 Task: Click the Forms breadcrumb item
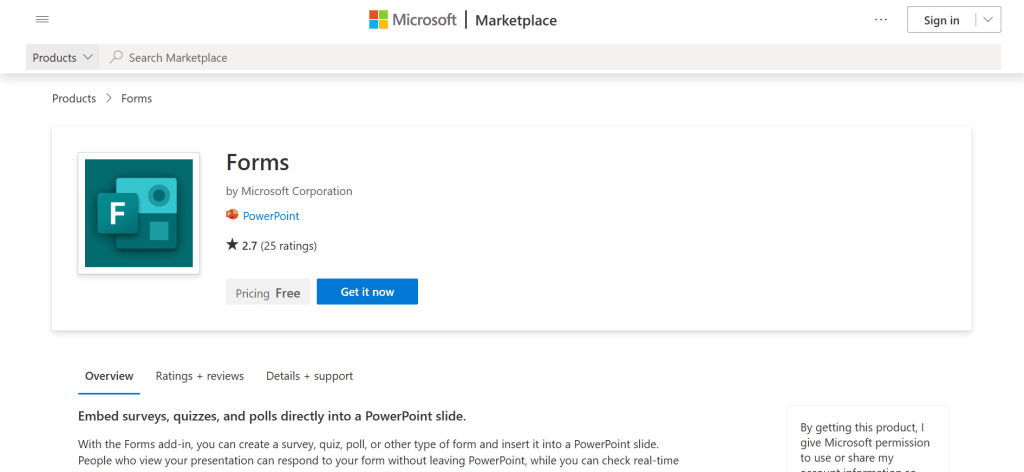[136, 99]
